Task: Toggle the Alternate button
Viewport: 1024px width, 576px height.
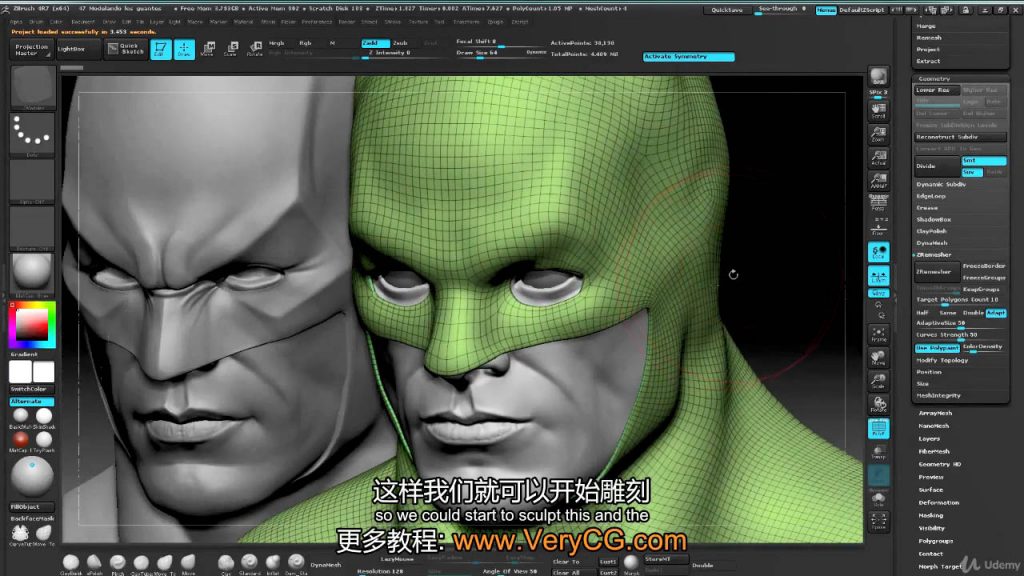Action: [x=31, y=401]
